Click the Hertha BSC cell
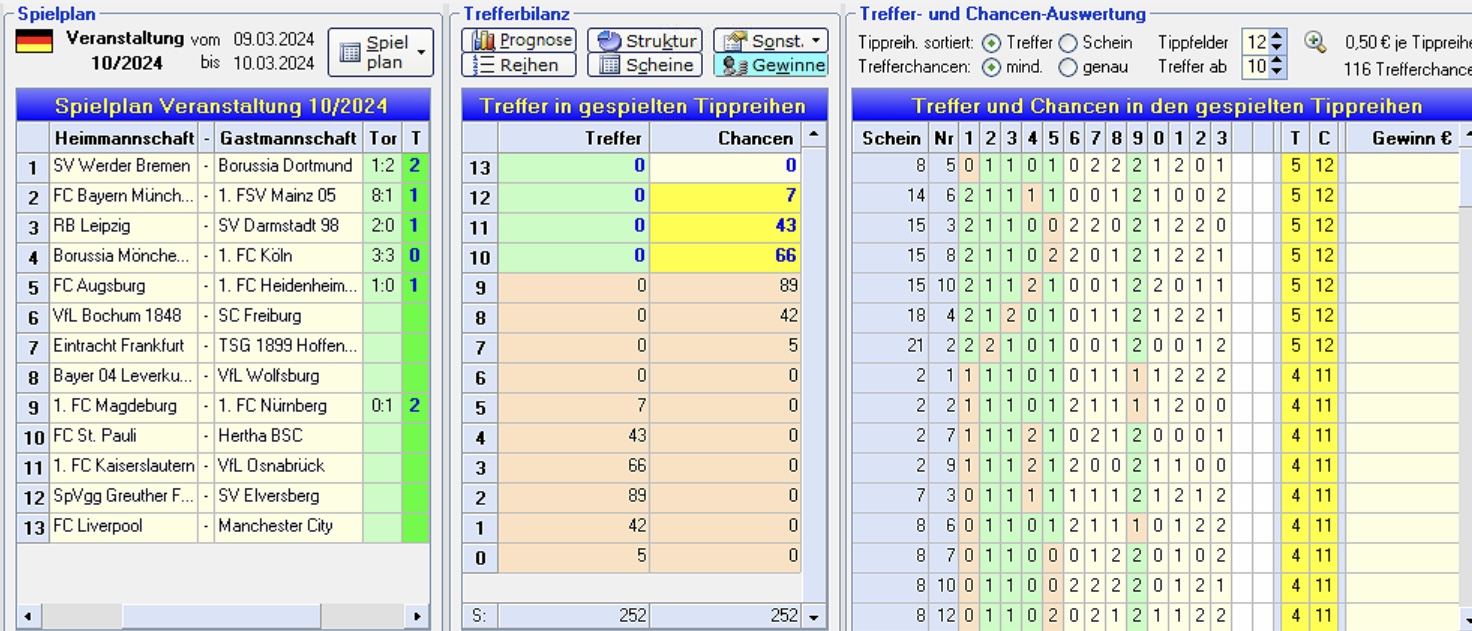 tap(288, 436)
